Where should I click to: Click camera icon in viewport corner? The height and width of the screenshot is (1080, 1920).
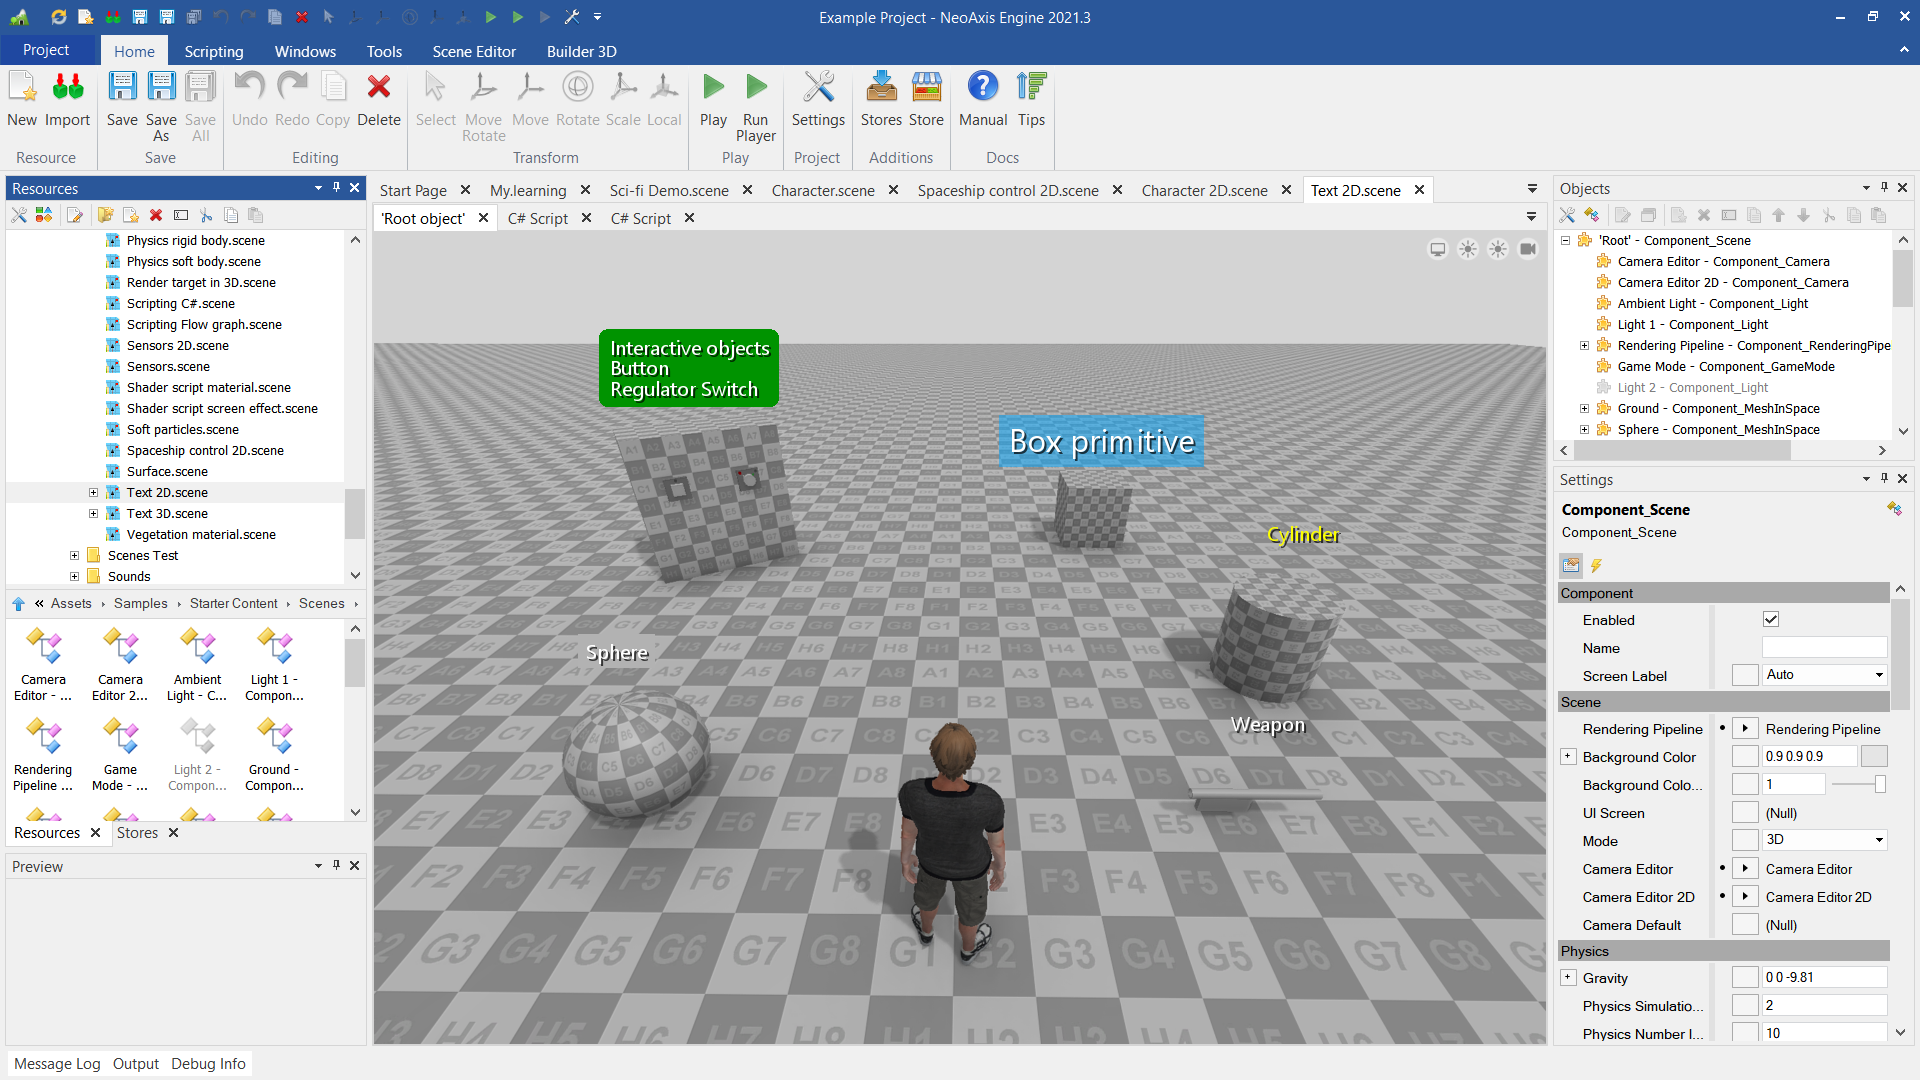pyautogui.click(x=1528, y=249)
